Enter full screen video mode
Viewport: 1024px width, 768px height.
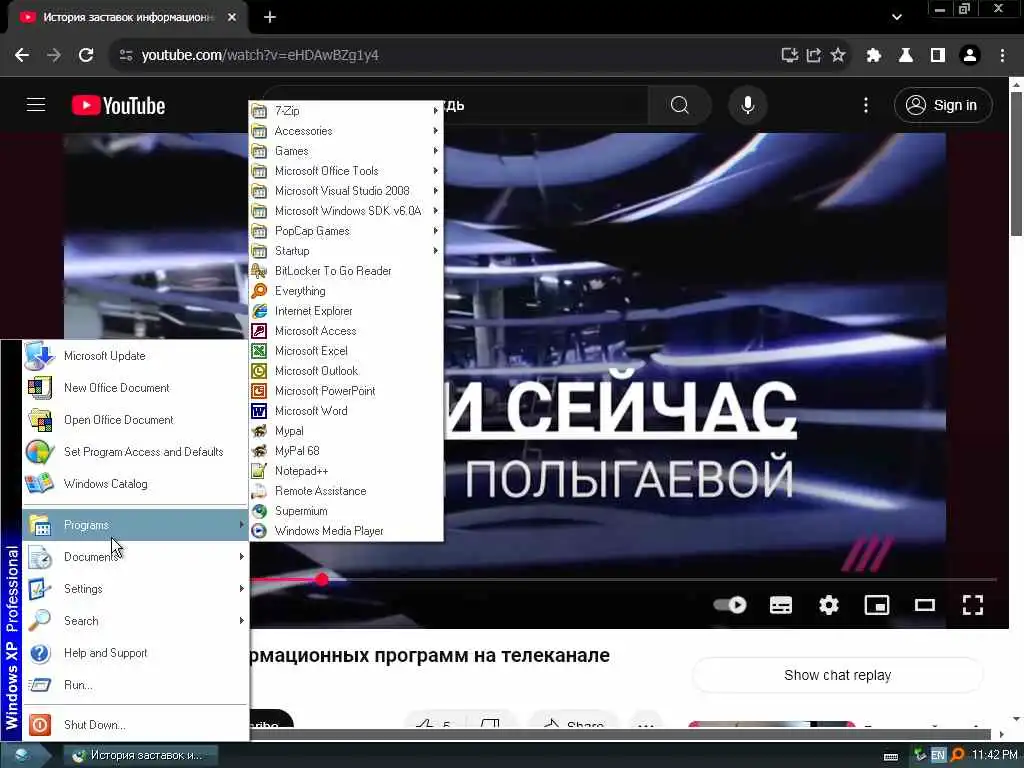pos(973,605)
